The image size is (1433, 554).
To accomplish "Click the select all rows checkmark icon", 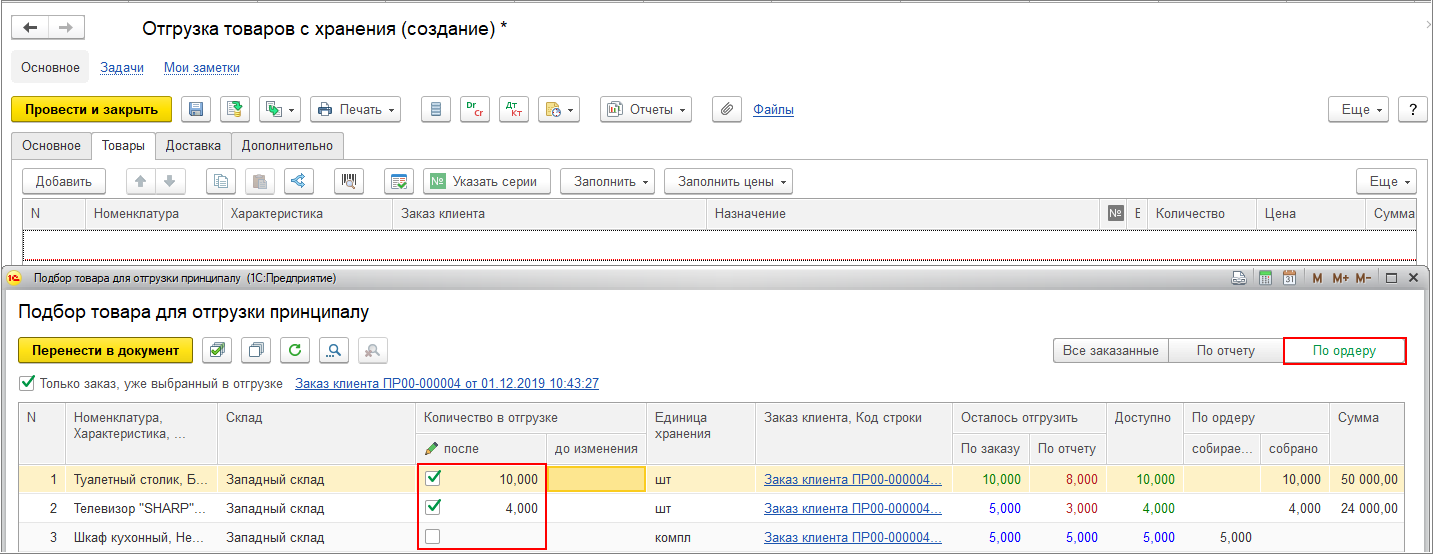I will pyautogui.click(x=218, y=350).
